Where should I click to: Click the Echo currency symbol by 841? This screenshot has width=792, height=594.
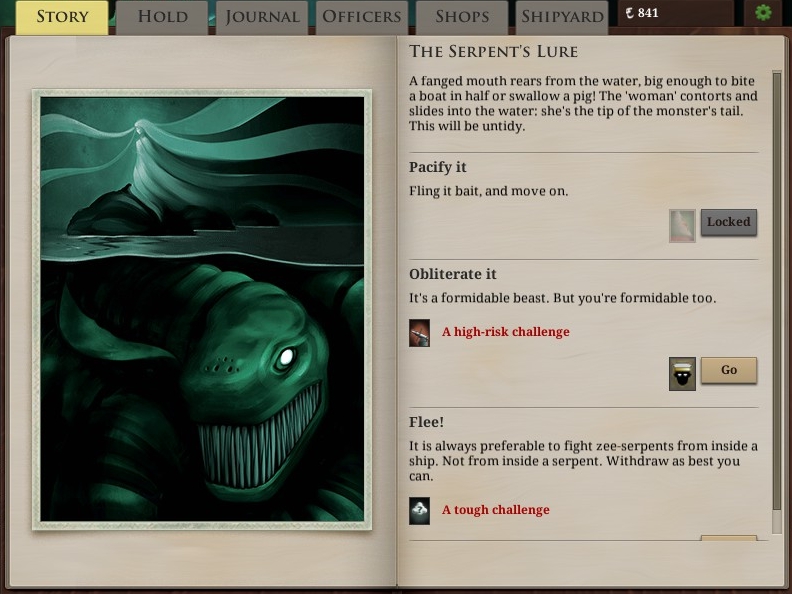click(x=629, y=13)
